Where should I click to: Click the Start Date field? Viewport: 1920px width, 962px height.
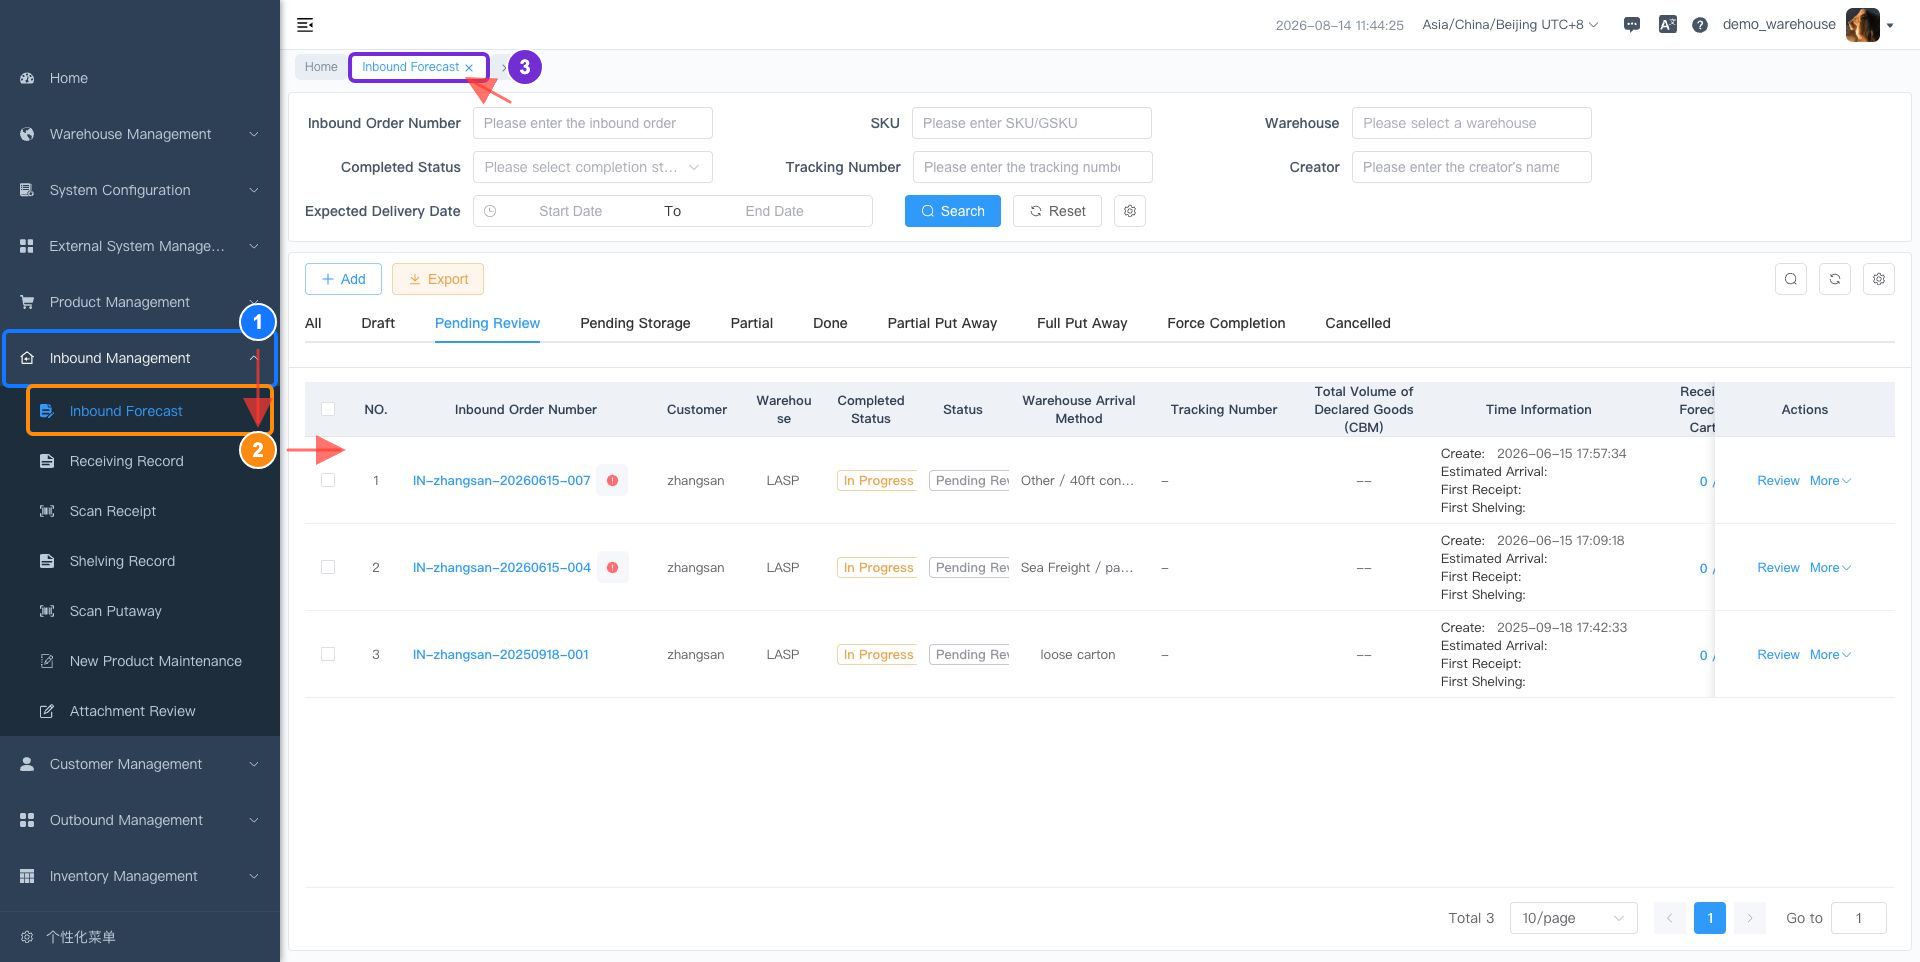click(570, 211)
